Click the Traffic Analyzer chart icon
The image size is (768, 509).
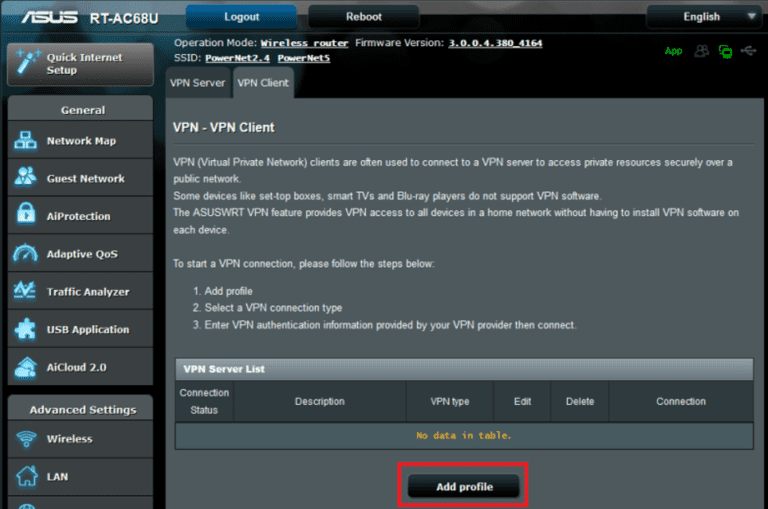click(x=25, y=291)
